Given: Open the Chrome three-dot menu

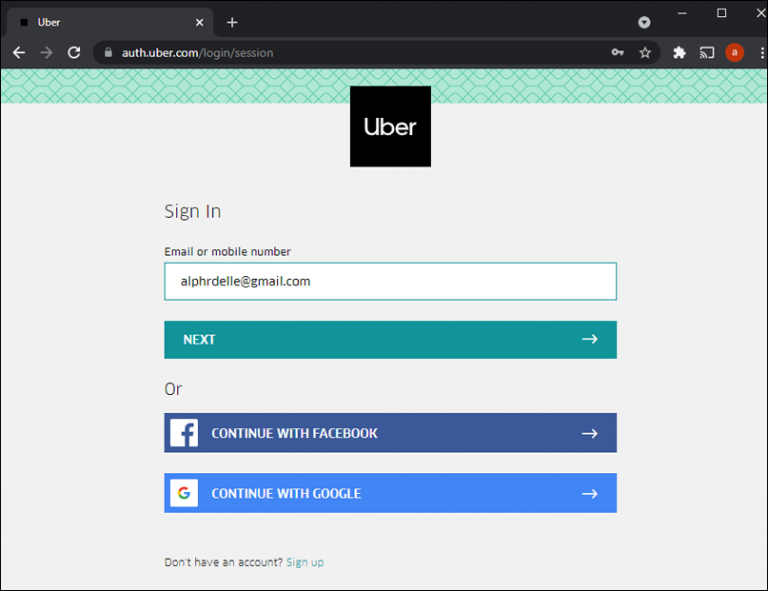Looking at the screenshot, I should [762, 52].
